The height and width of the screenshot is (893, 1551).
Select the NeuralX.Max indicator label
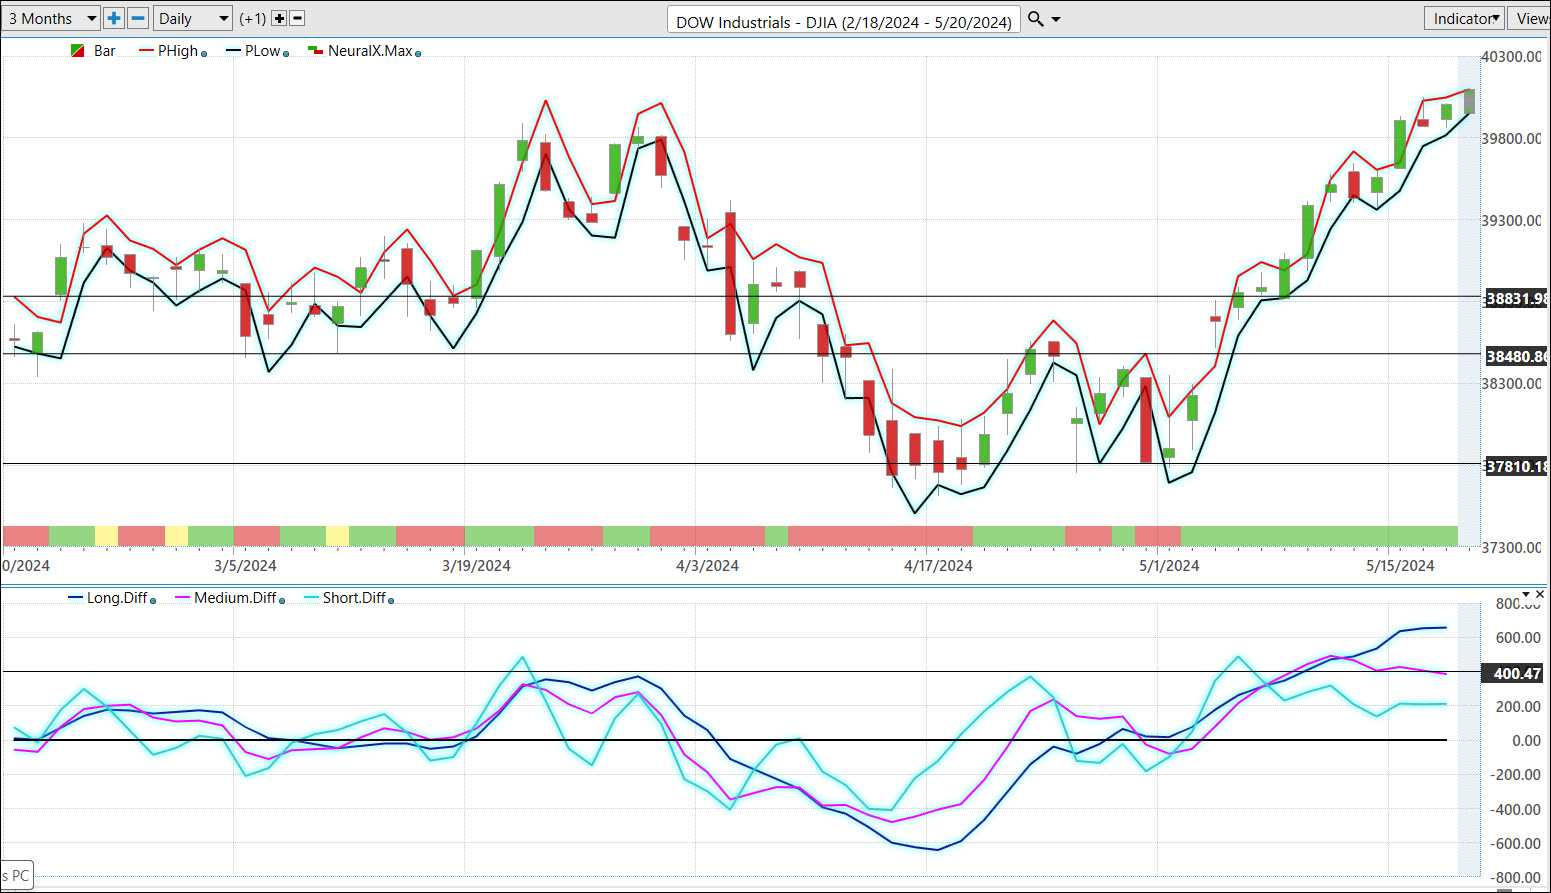(x=370, y=51)
